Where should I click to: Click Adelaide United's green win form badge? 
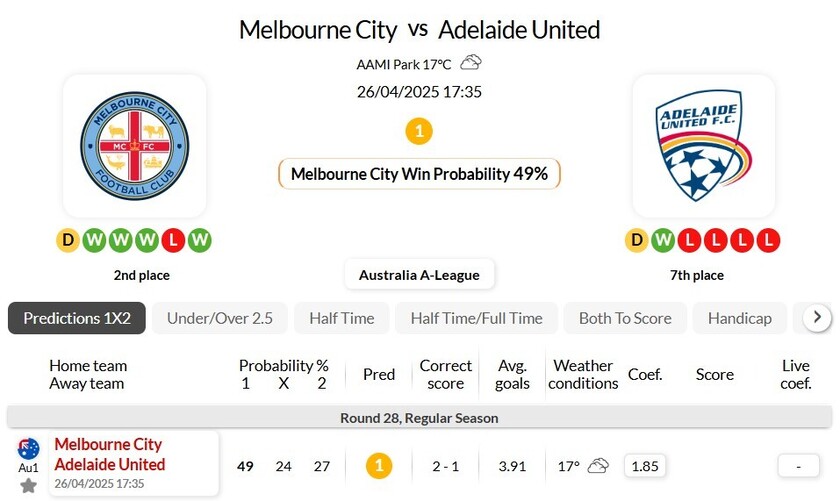coord(662,240)
